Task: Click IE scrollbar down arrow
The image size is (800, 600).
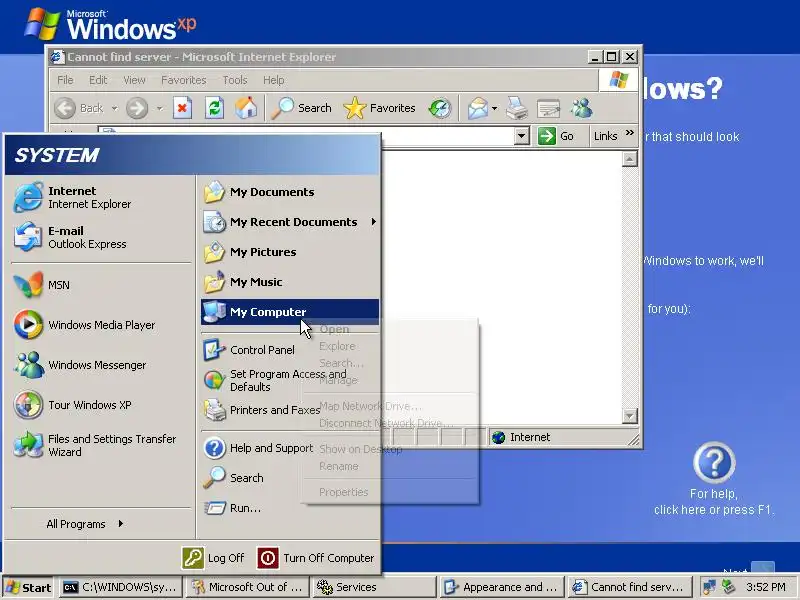Action: [x=630, y=416]
